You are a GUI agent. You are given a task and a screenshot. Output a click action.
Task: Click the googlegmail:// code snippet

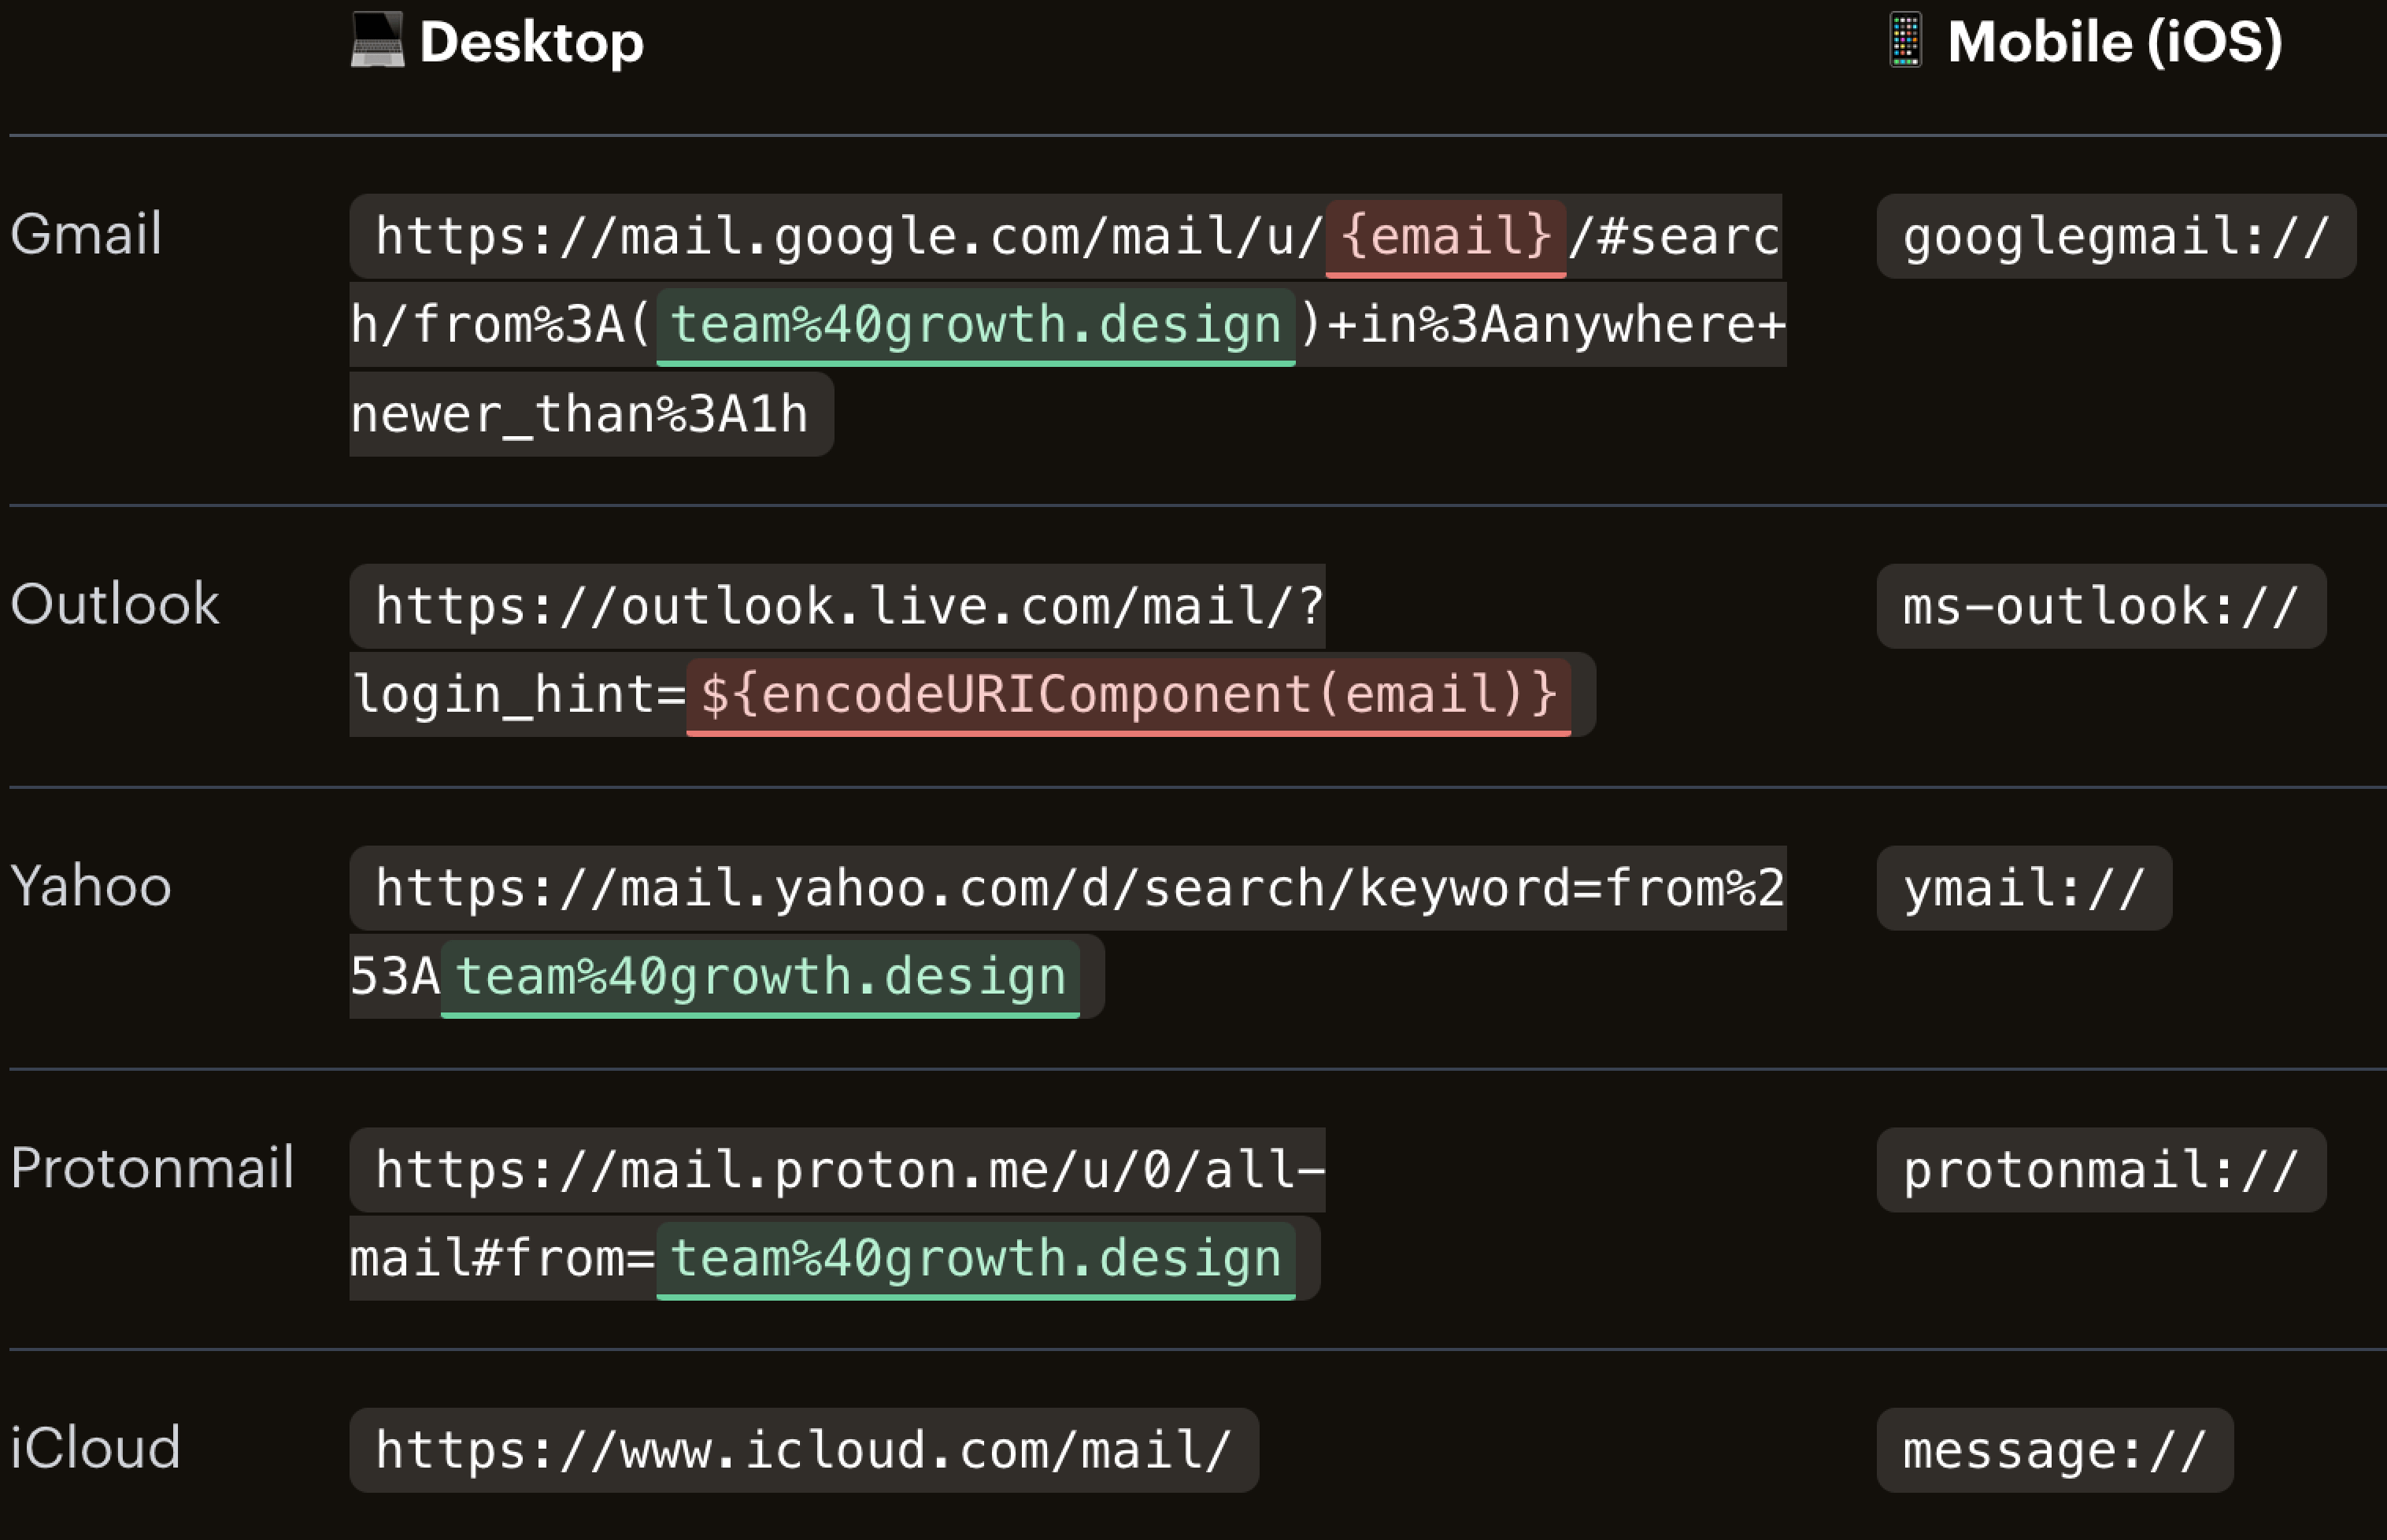[x=2115, y=237]
